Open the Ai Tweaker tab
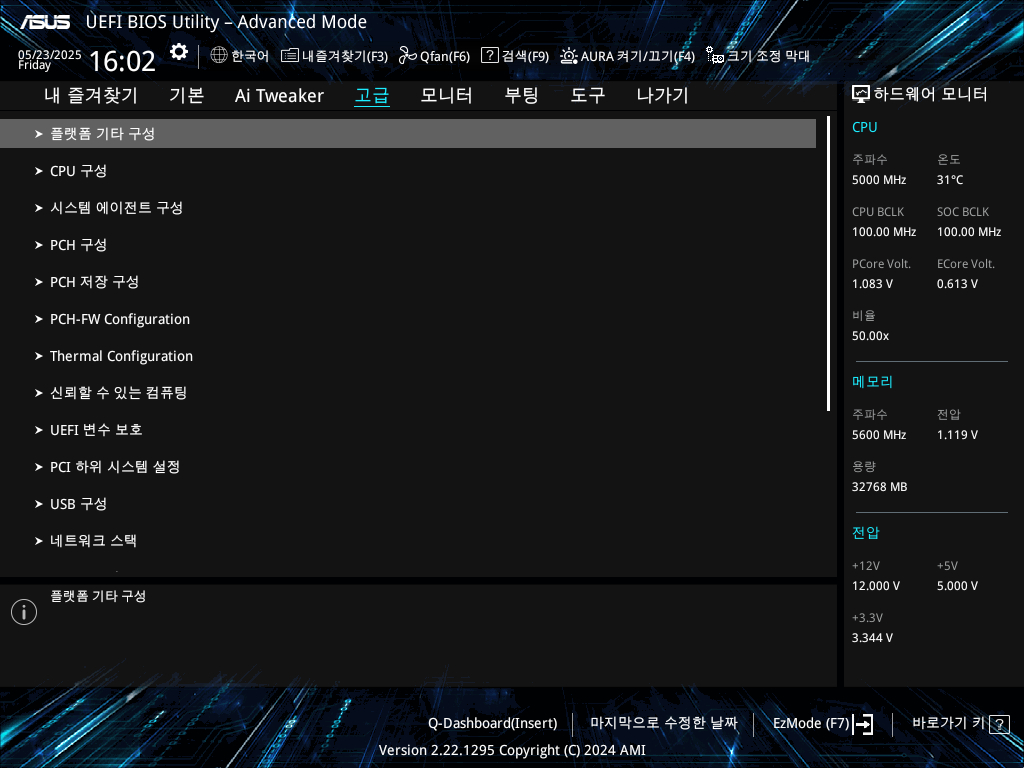Image resolution: width=1024 pixels, height=768 pixels. click(280, 95)
